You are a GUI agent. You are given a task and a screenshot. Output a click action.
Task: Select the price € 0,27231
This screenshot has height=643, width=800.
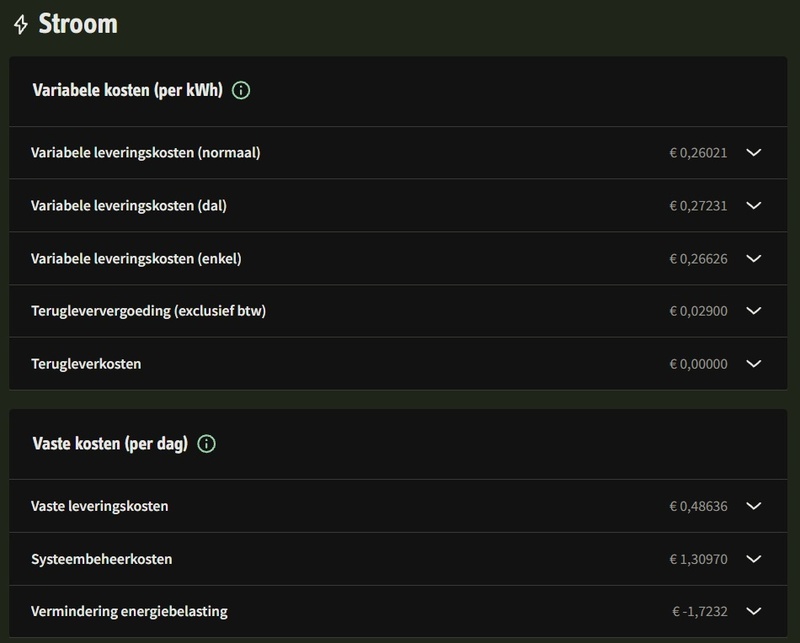698,206
